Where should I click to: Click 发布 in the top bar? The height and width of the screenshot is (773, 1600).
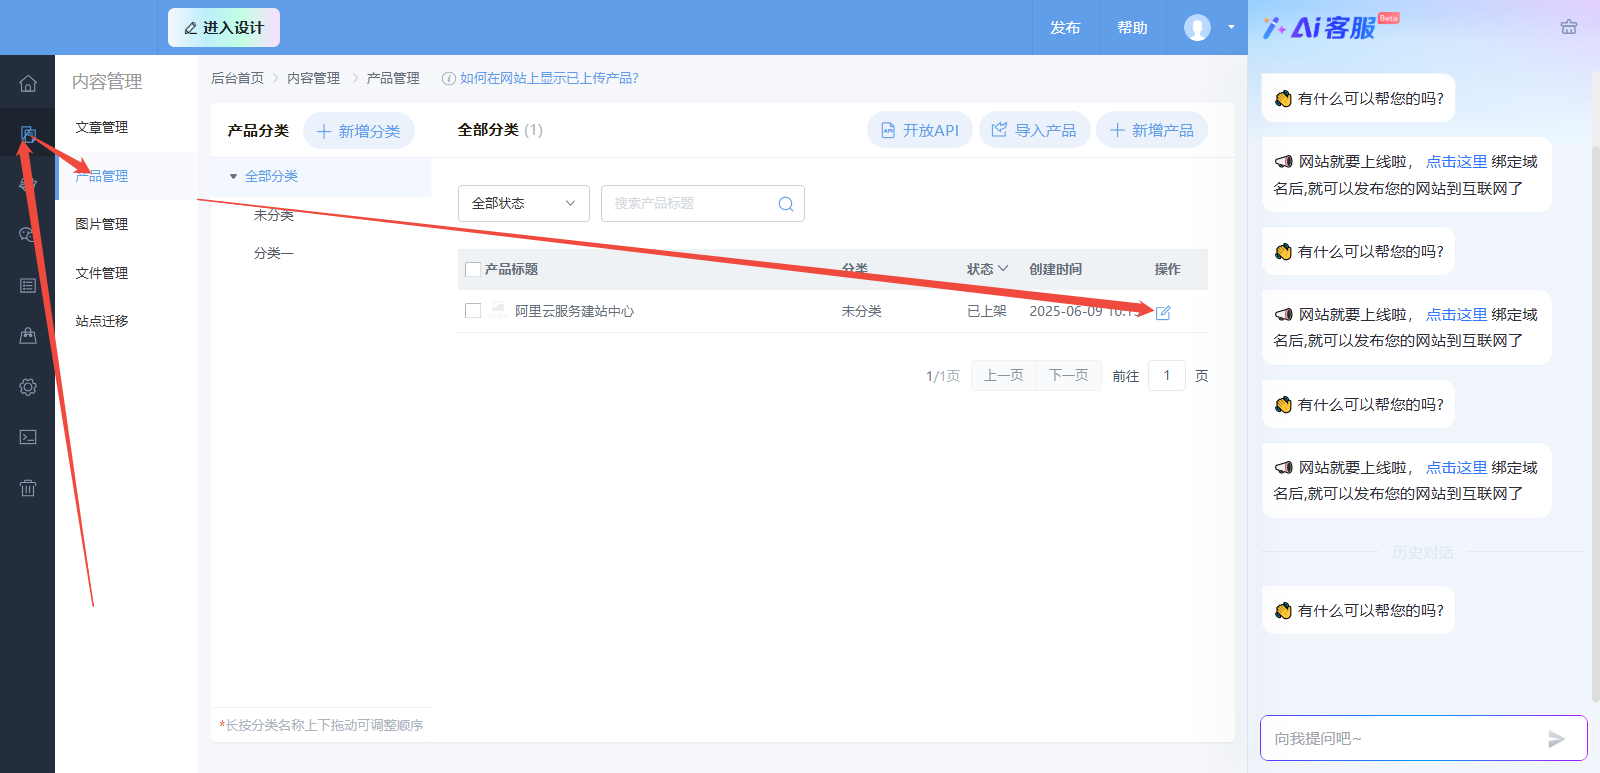1065,28
